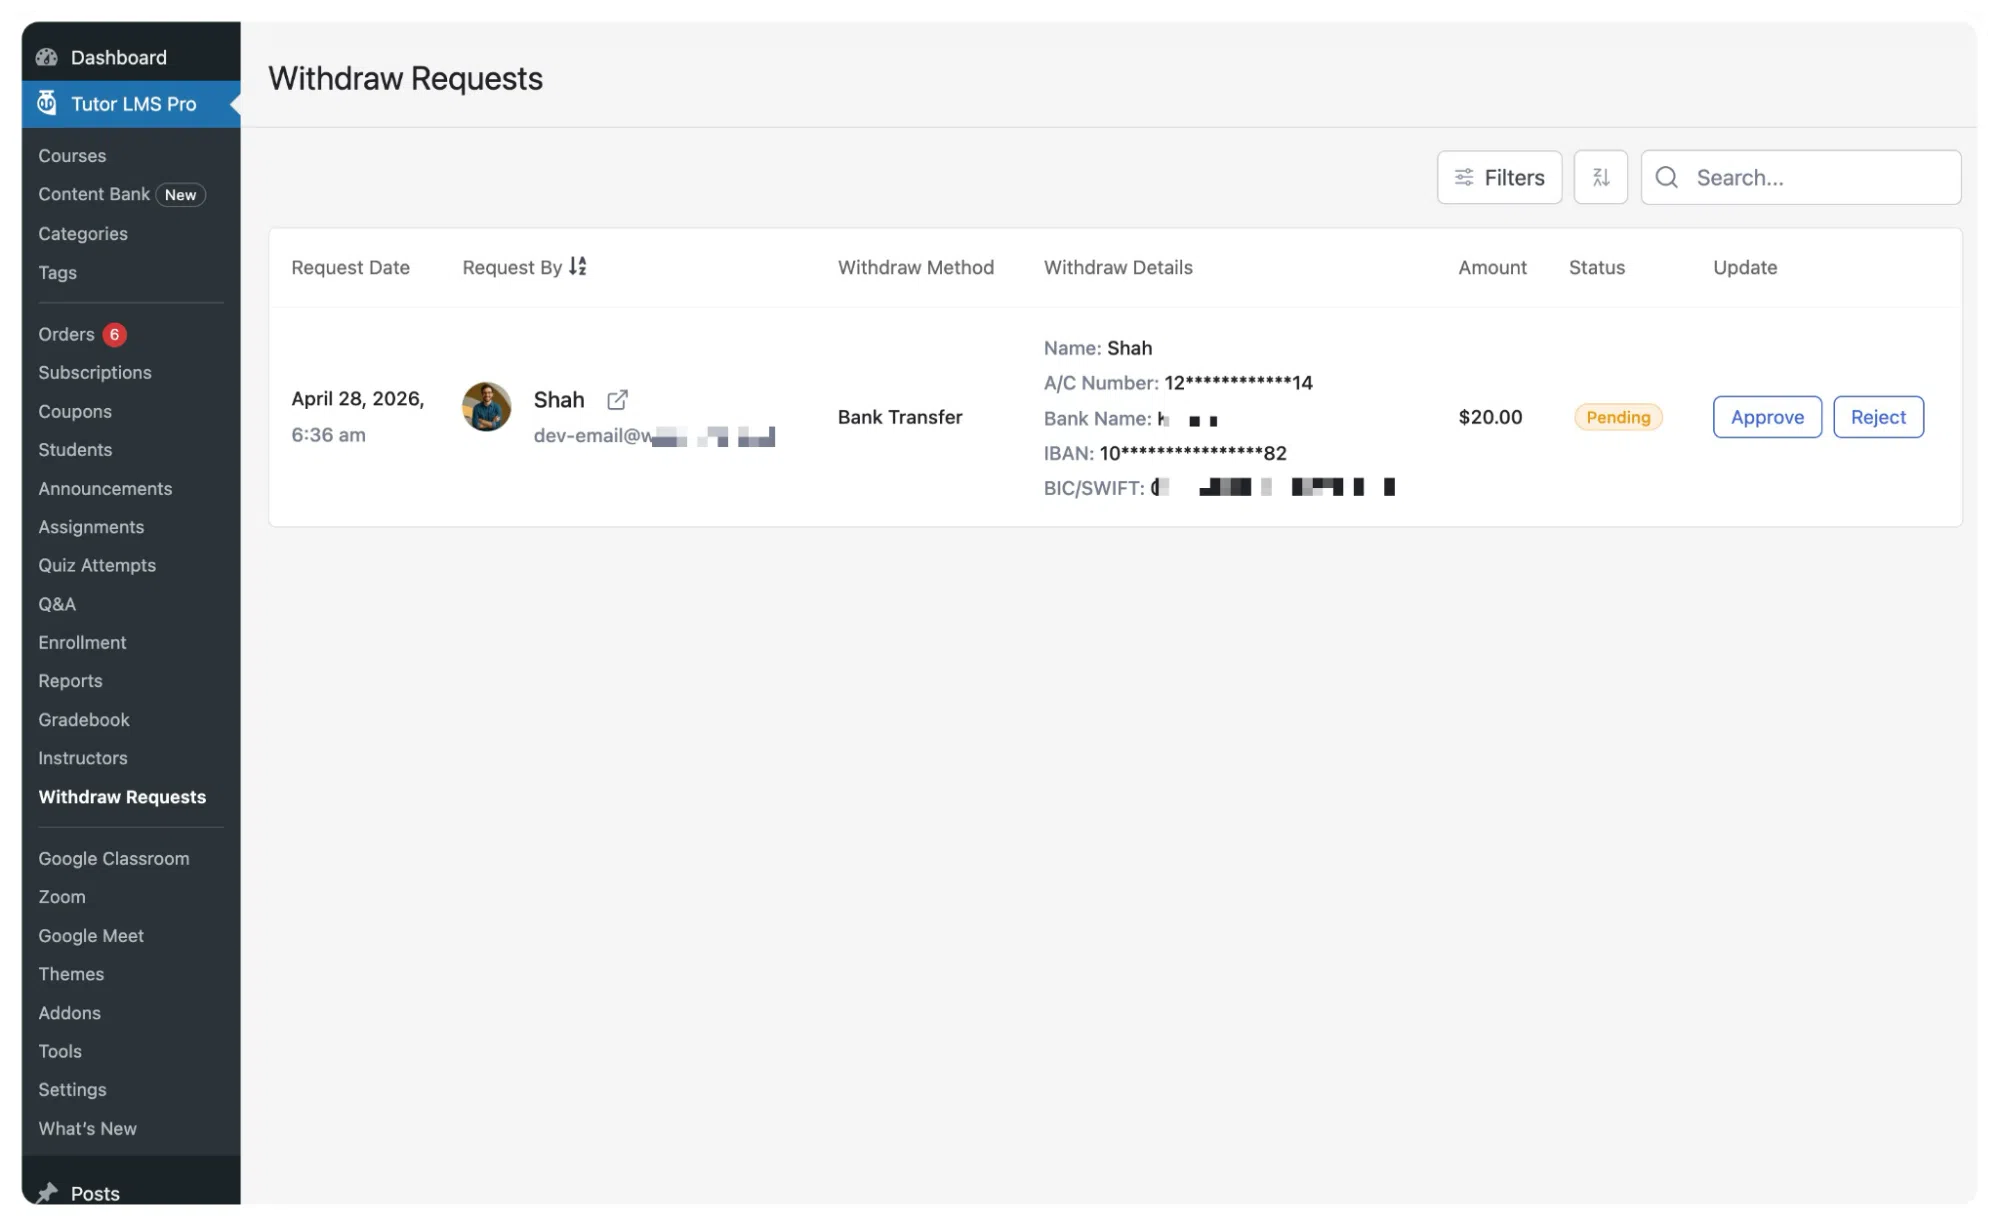The image size is (1999, 1227).
Task: Click the Tutor LMS Pro owl icon
Action: (47, 103)
